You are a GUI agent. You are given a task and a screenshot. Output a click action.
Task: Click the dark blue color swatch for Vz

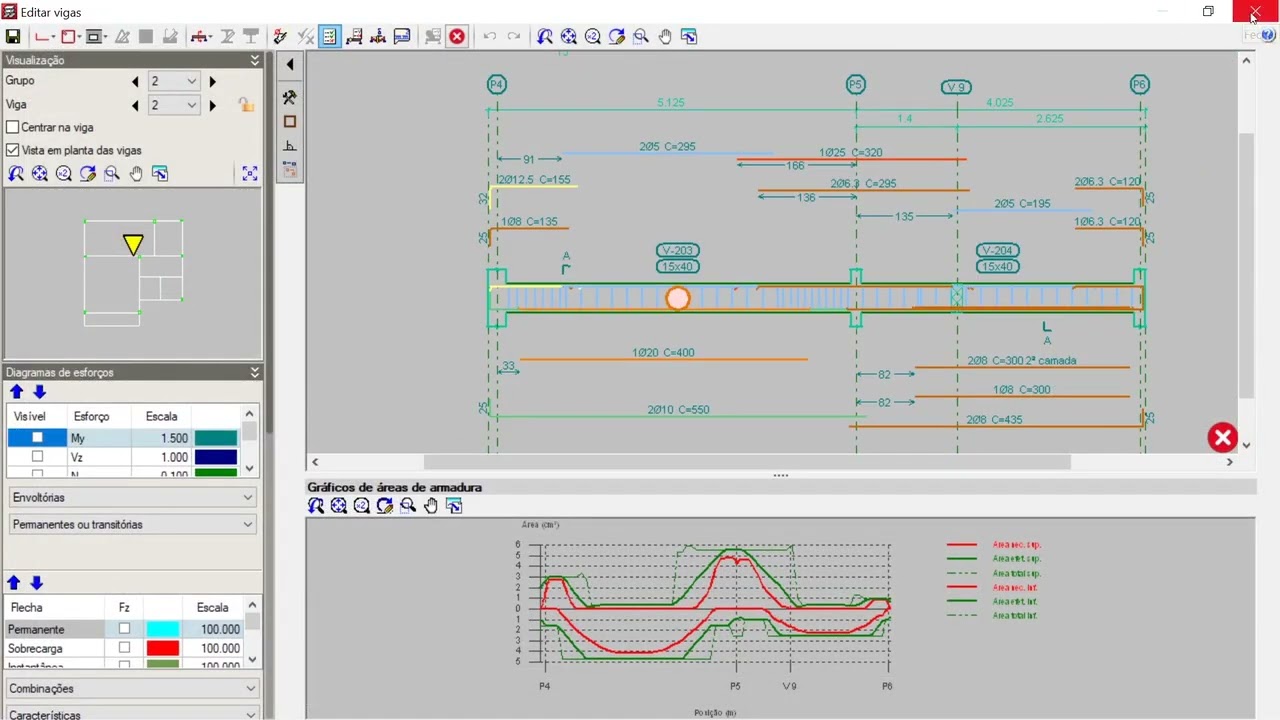216,457
